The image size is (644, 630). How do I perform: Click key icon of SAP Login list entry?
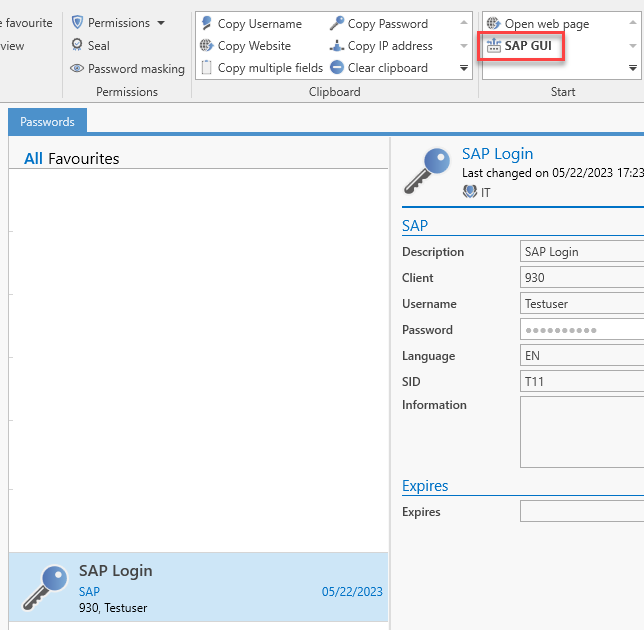coord(45,587)
